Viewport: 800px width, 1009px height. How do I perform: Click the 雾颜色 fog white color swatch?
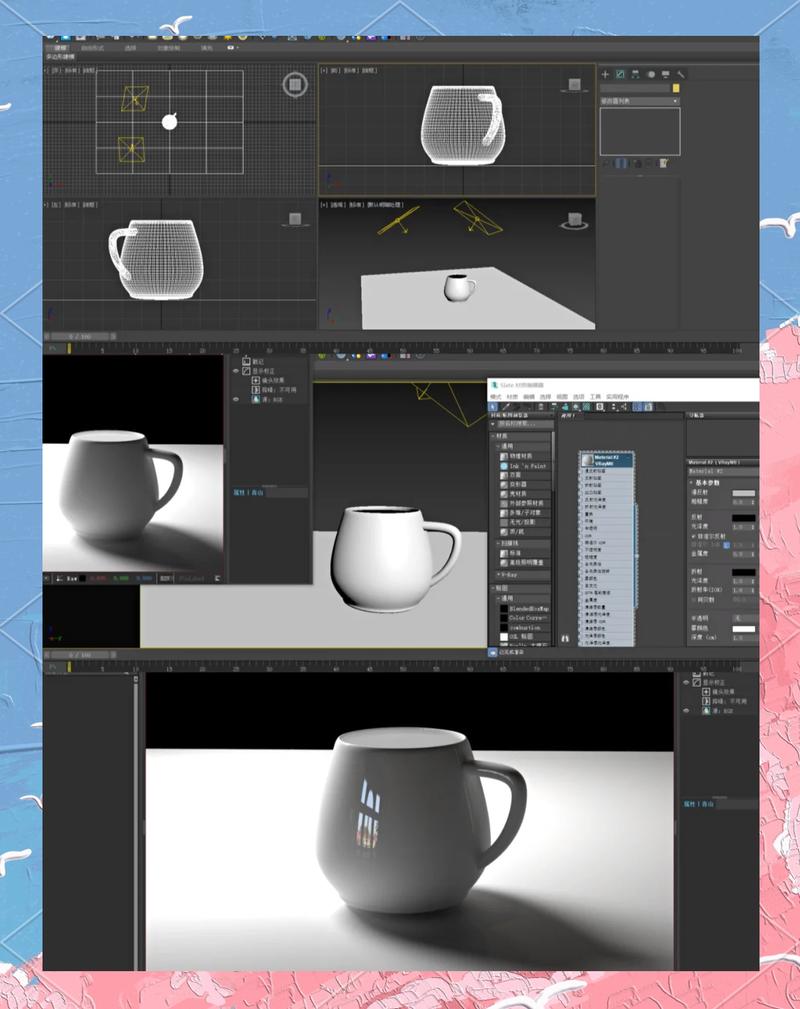pos(743,629)
